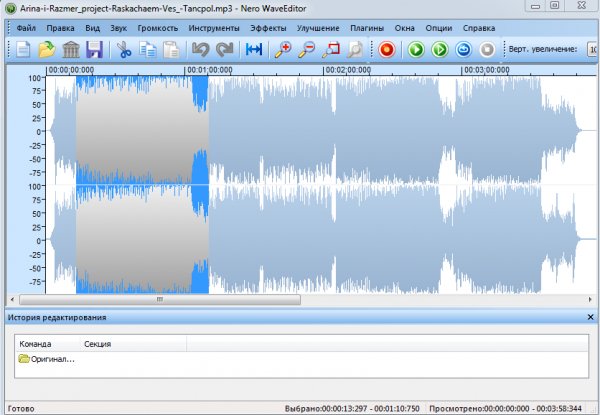Stop playback with the gray stop button
The height and width of the screenshot is (415, 600).
[x=487, y=50]
